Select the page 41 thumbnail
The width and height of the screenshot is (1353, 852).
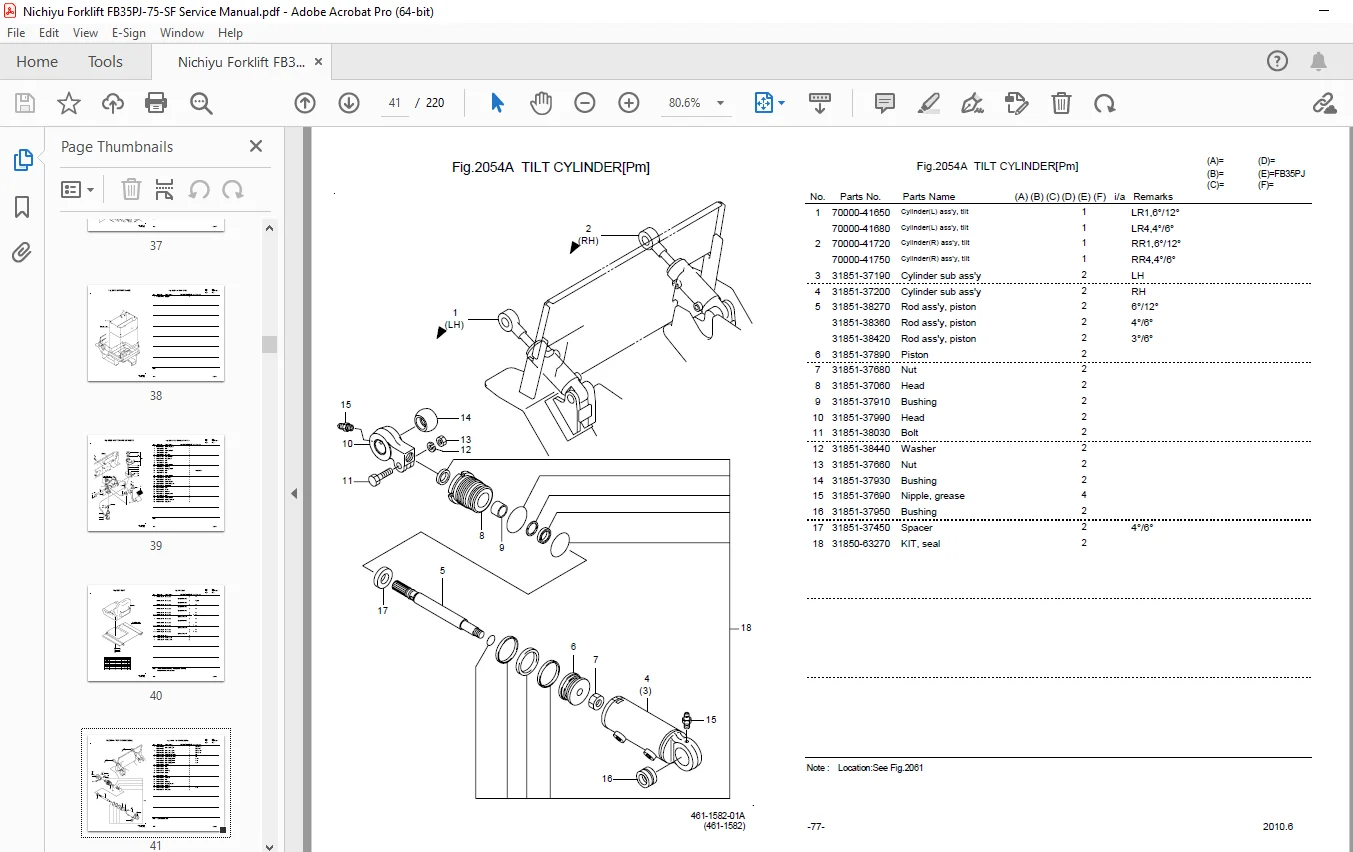pyautogui.click(x=156, y=783)
